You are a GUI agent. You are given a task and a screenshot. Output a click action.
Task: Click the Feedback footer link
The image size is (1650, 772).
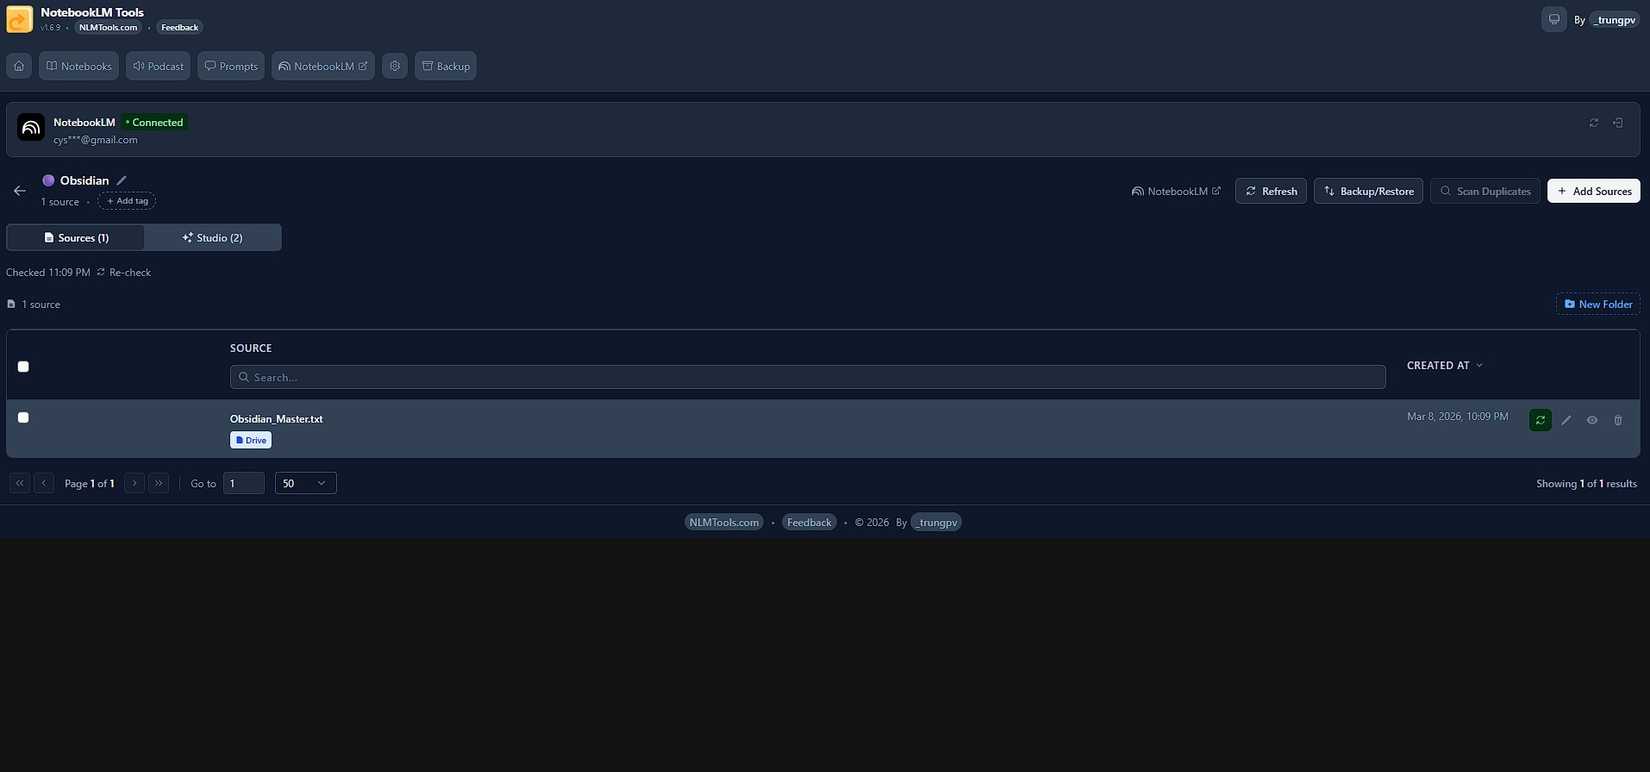(809, 522)
